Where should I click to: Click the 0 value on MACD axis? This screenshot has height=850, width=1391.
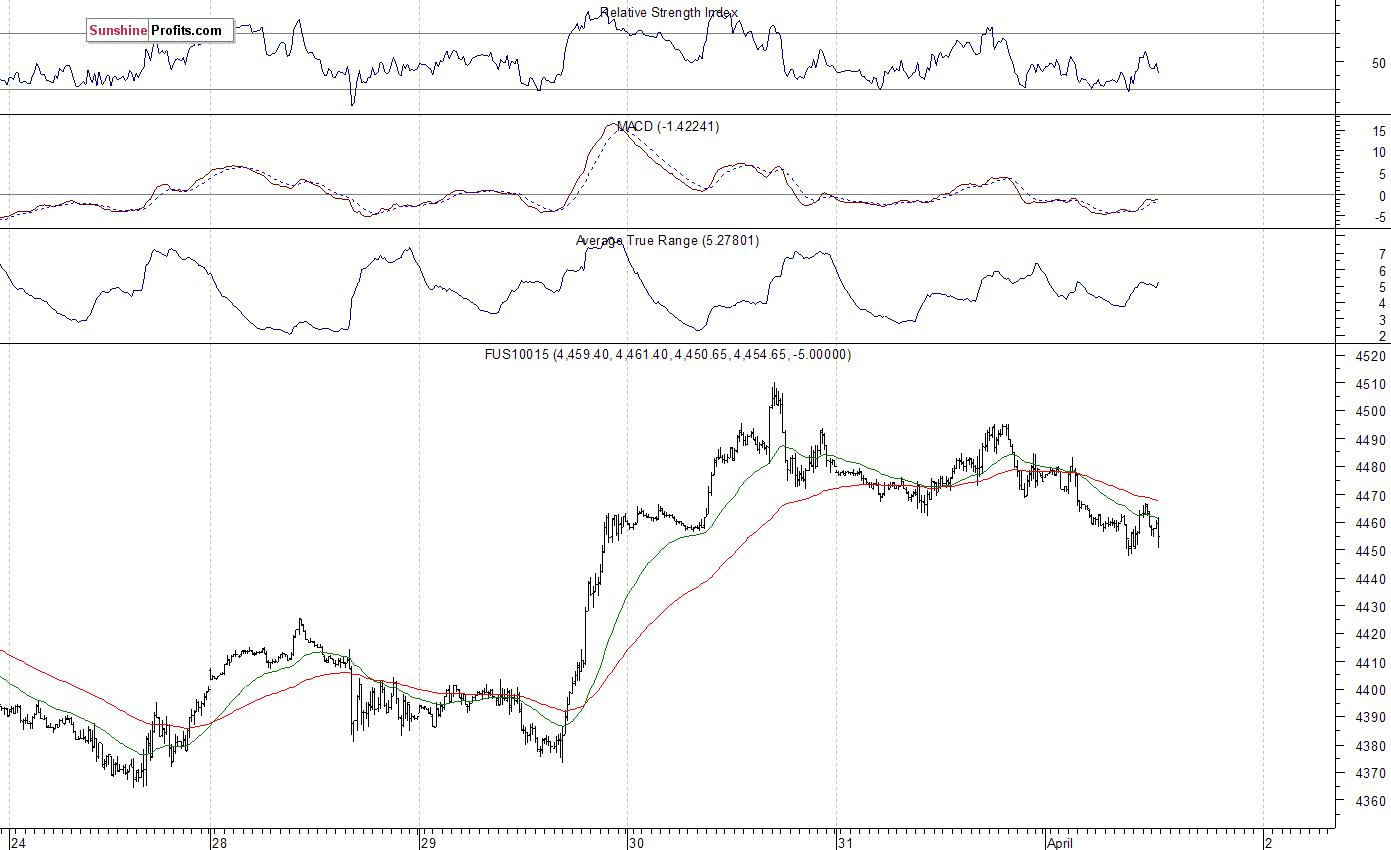[x=1381, y=197]
